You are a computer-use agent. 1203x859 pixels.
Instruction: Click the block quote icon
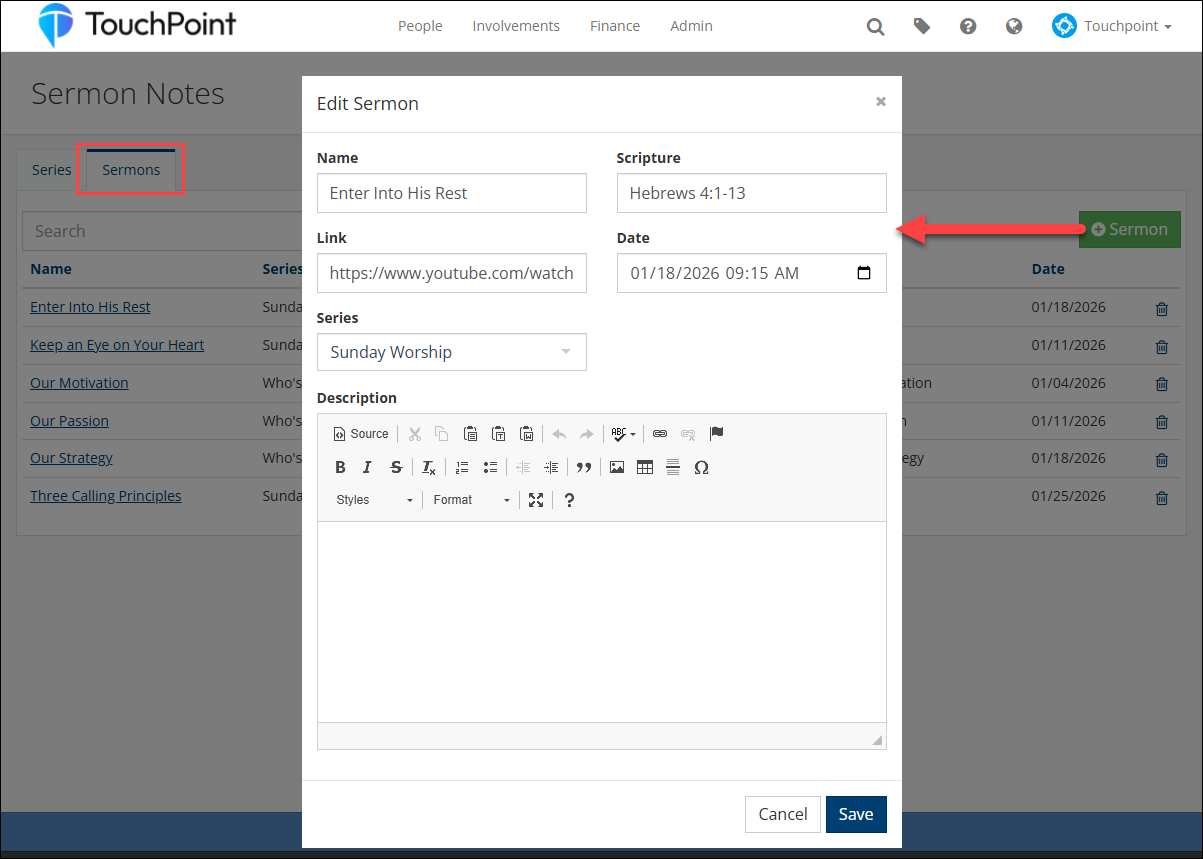click(x=584, y=467)
